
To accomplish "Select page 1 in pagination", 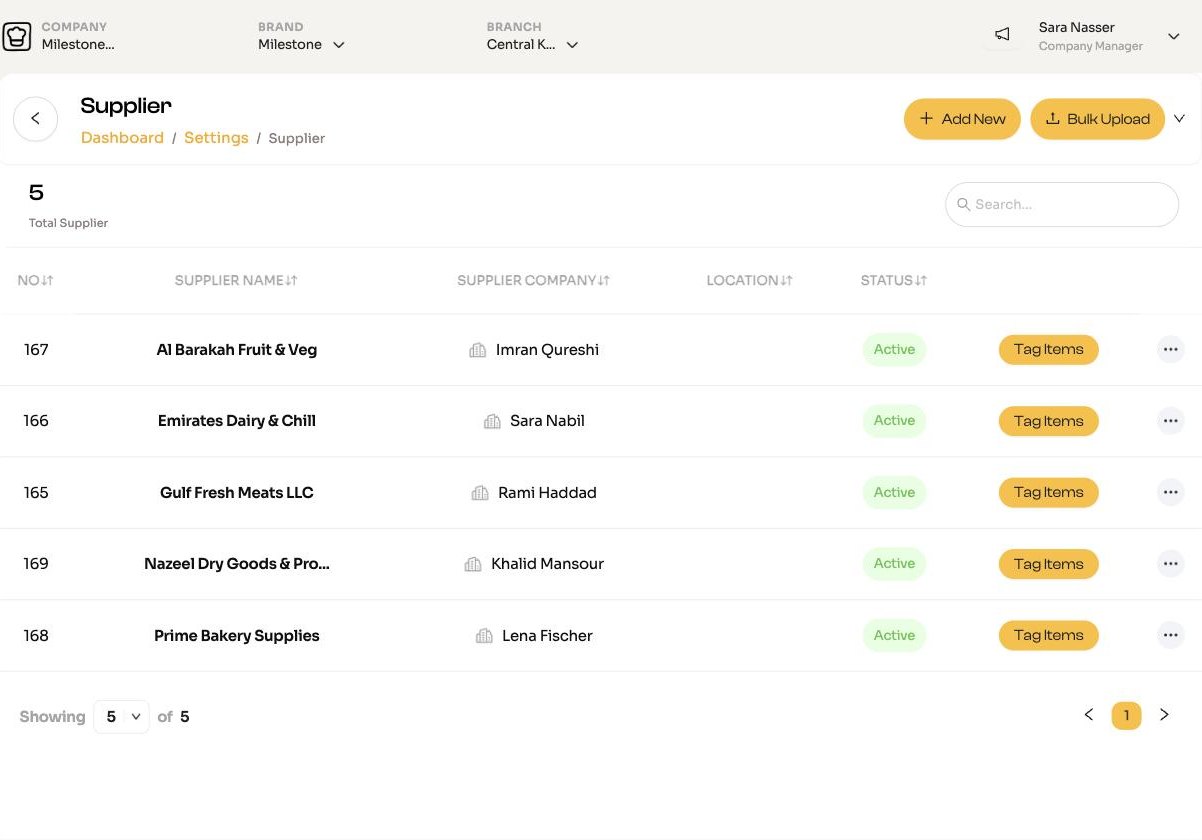I will click(x=1126, y=715).
